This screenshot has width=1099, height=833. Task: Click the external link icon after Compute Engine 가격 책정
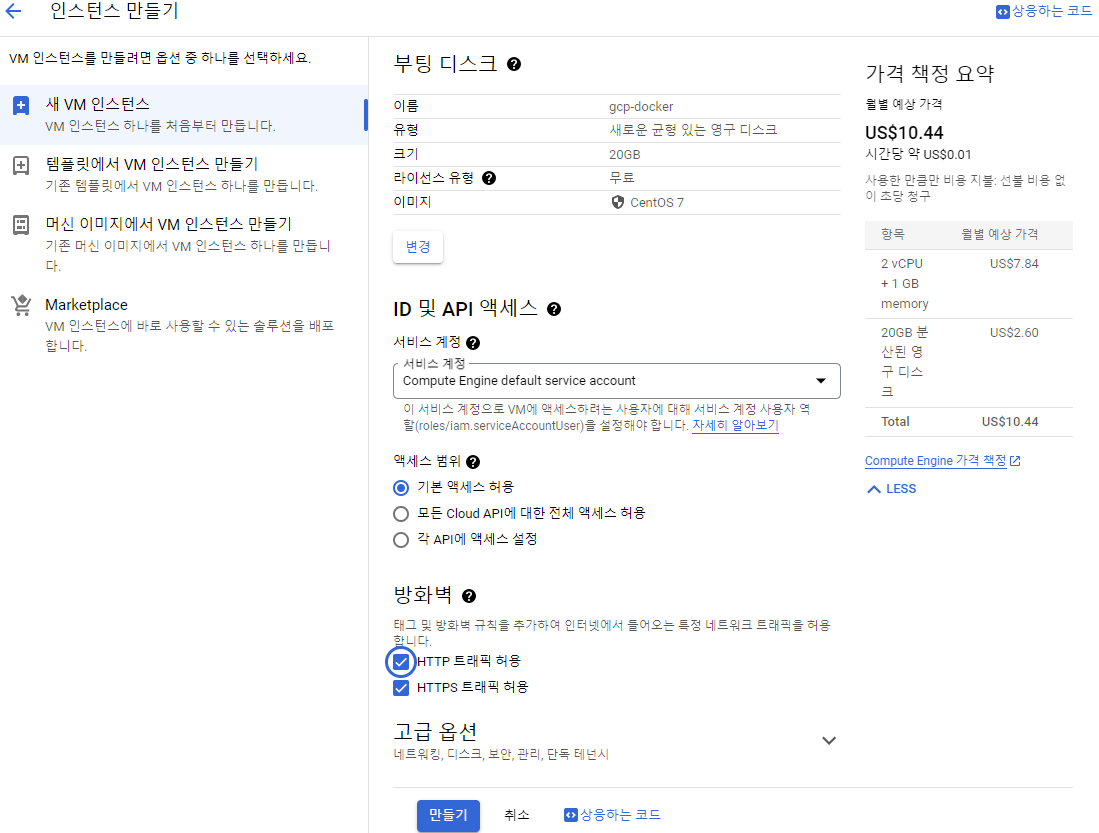coord(1015,461)
